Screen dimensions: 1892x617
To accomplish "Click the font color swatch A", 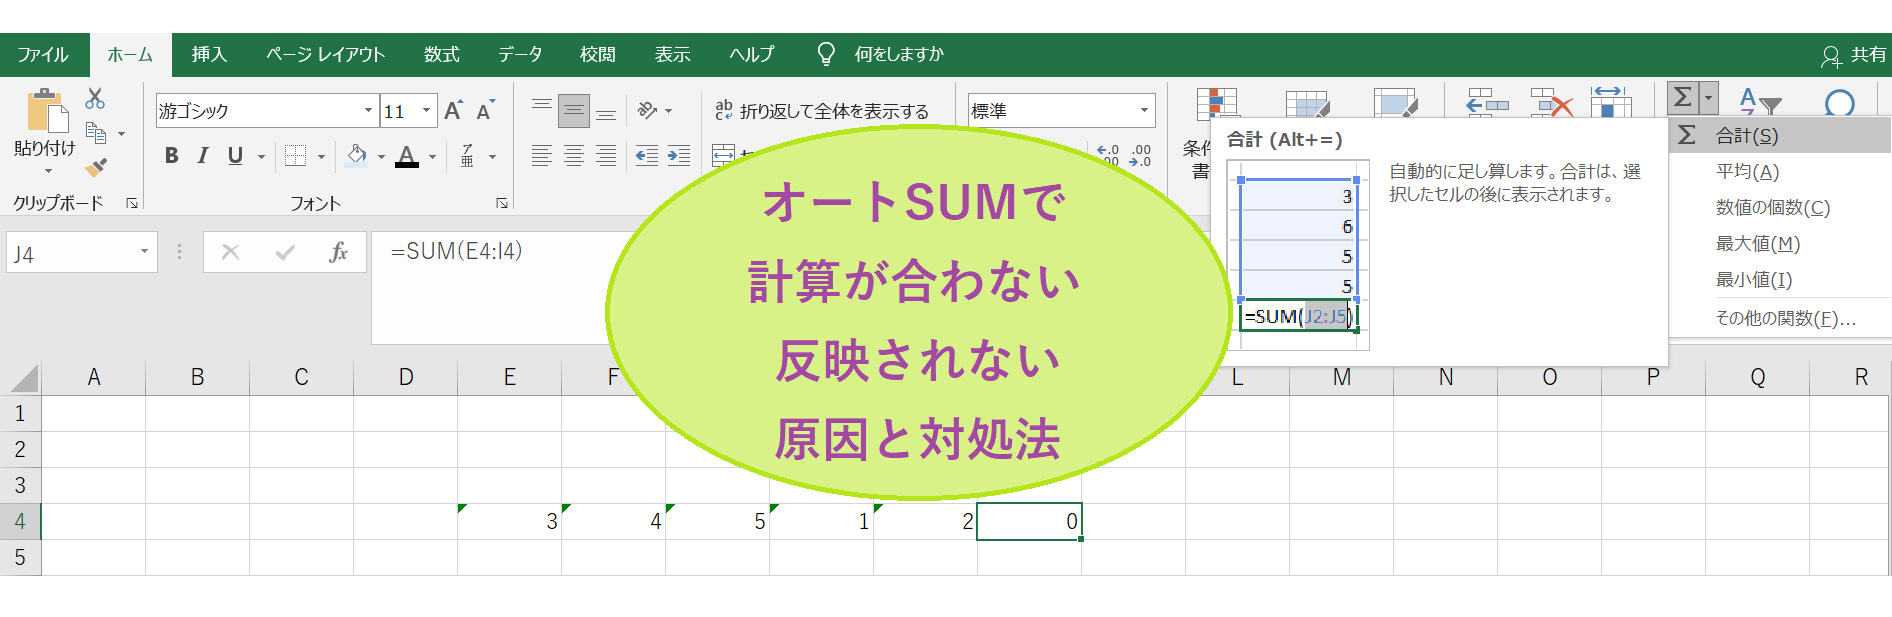I will click(407, 156).
